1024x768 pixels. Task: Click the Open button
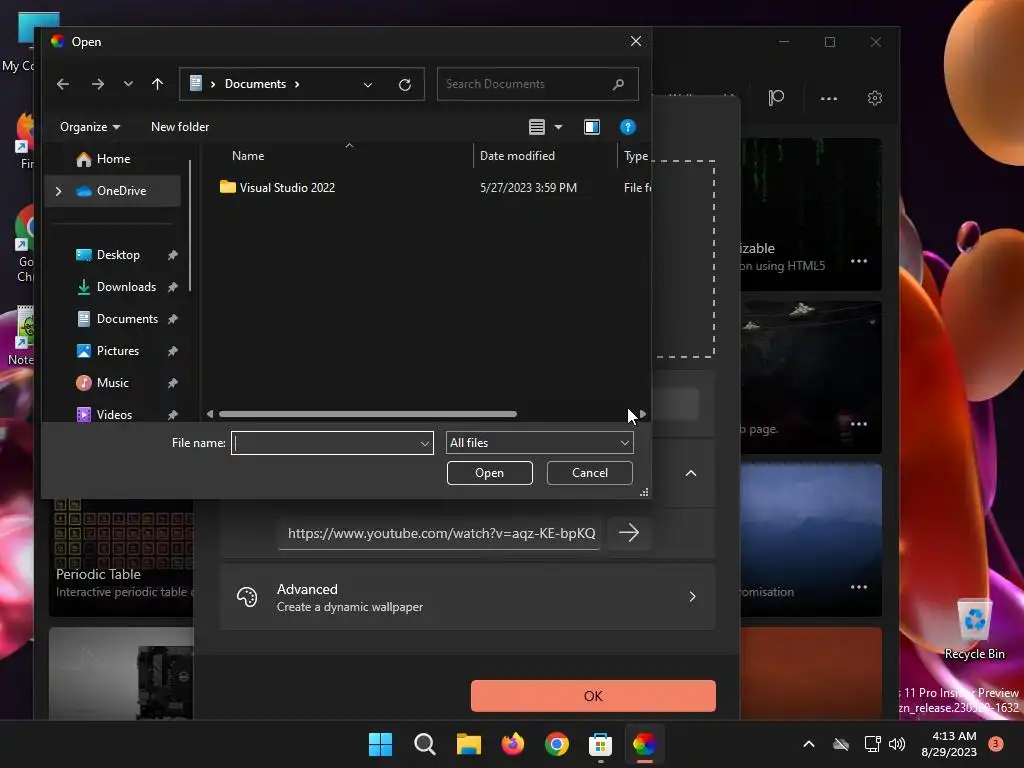coord(490,473)
